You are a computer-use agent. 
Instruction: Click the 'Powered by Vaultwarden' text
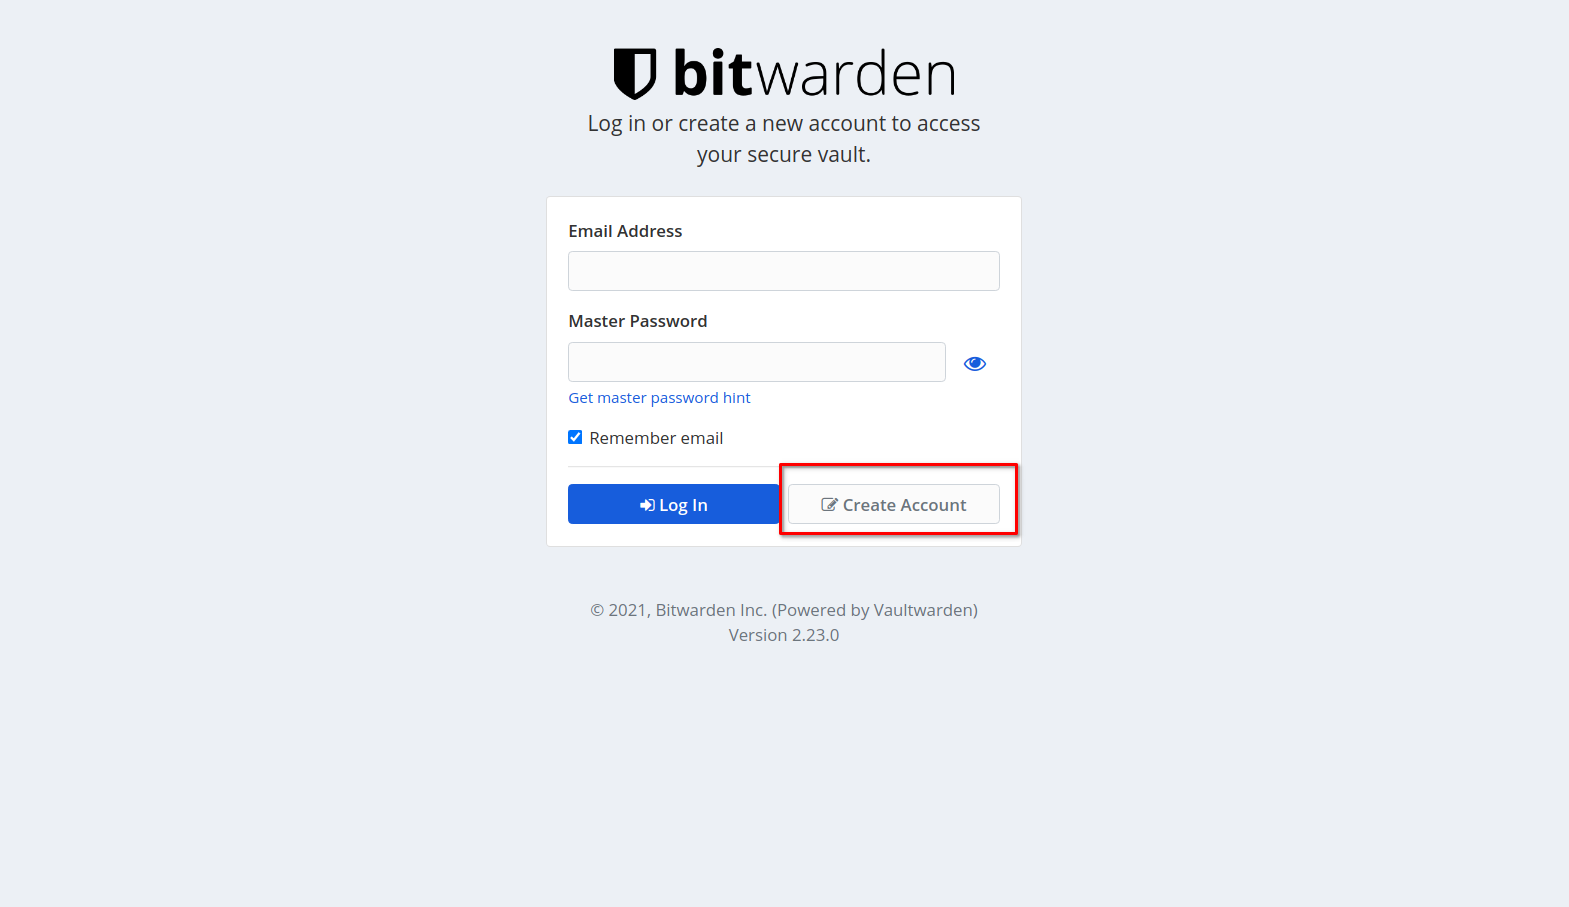point(875,610)
